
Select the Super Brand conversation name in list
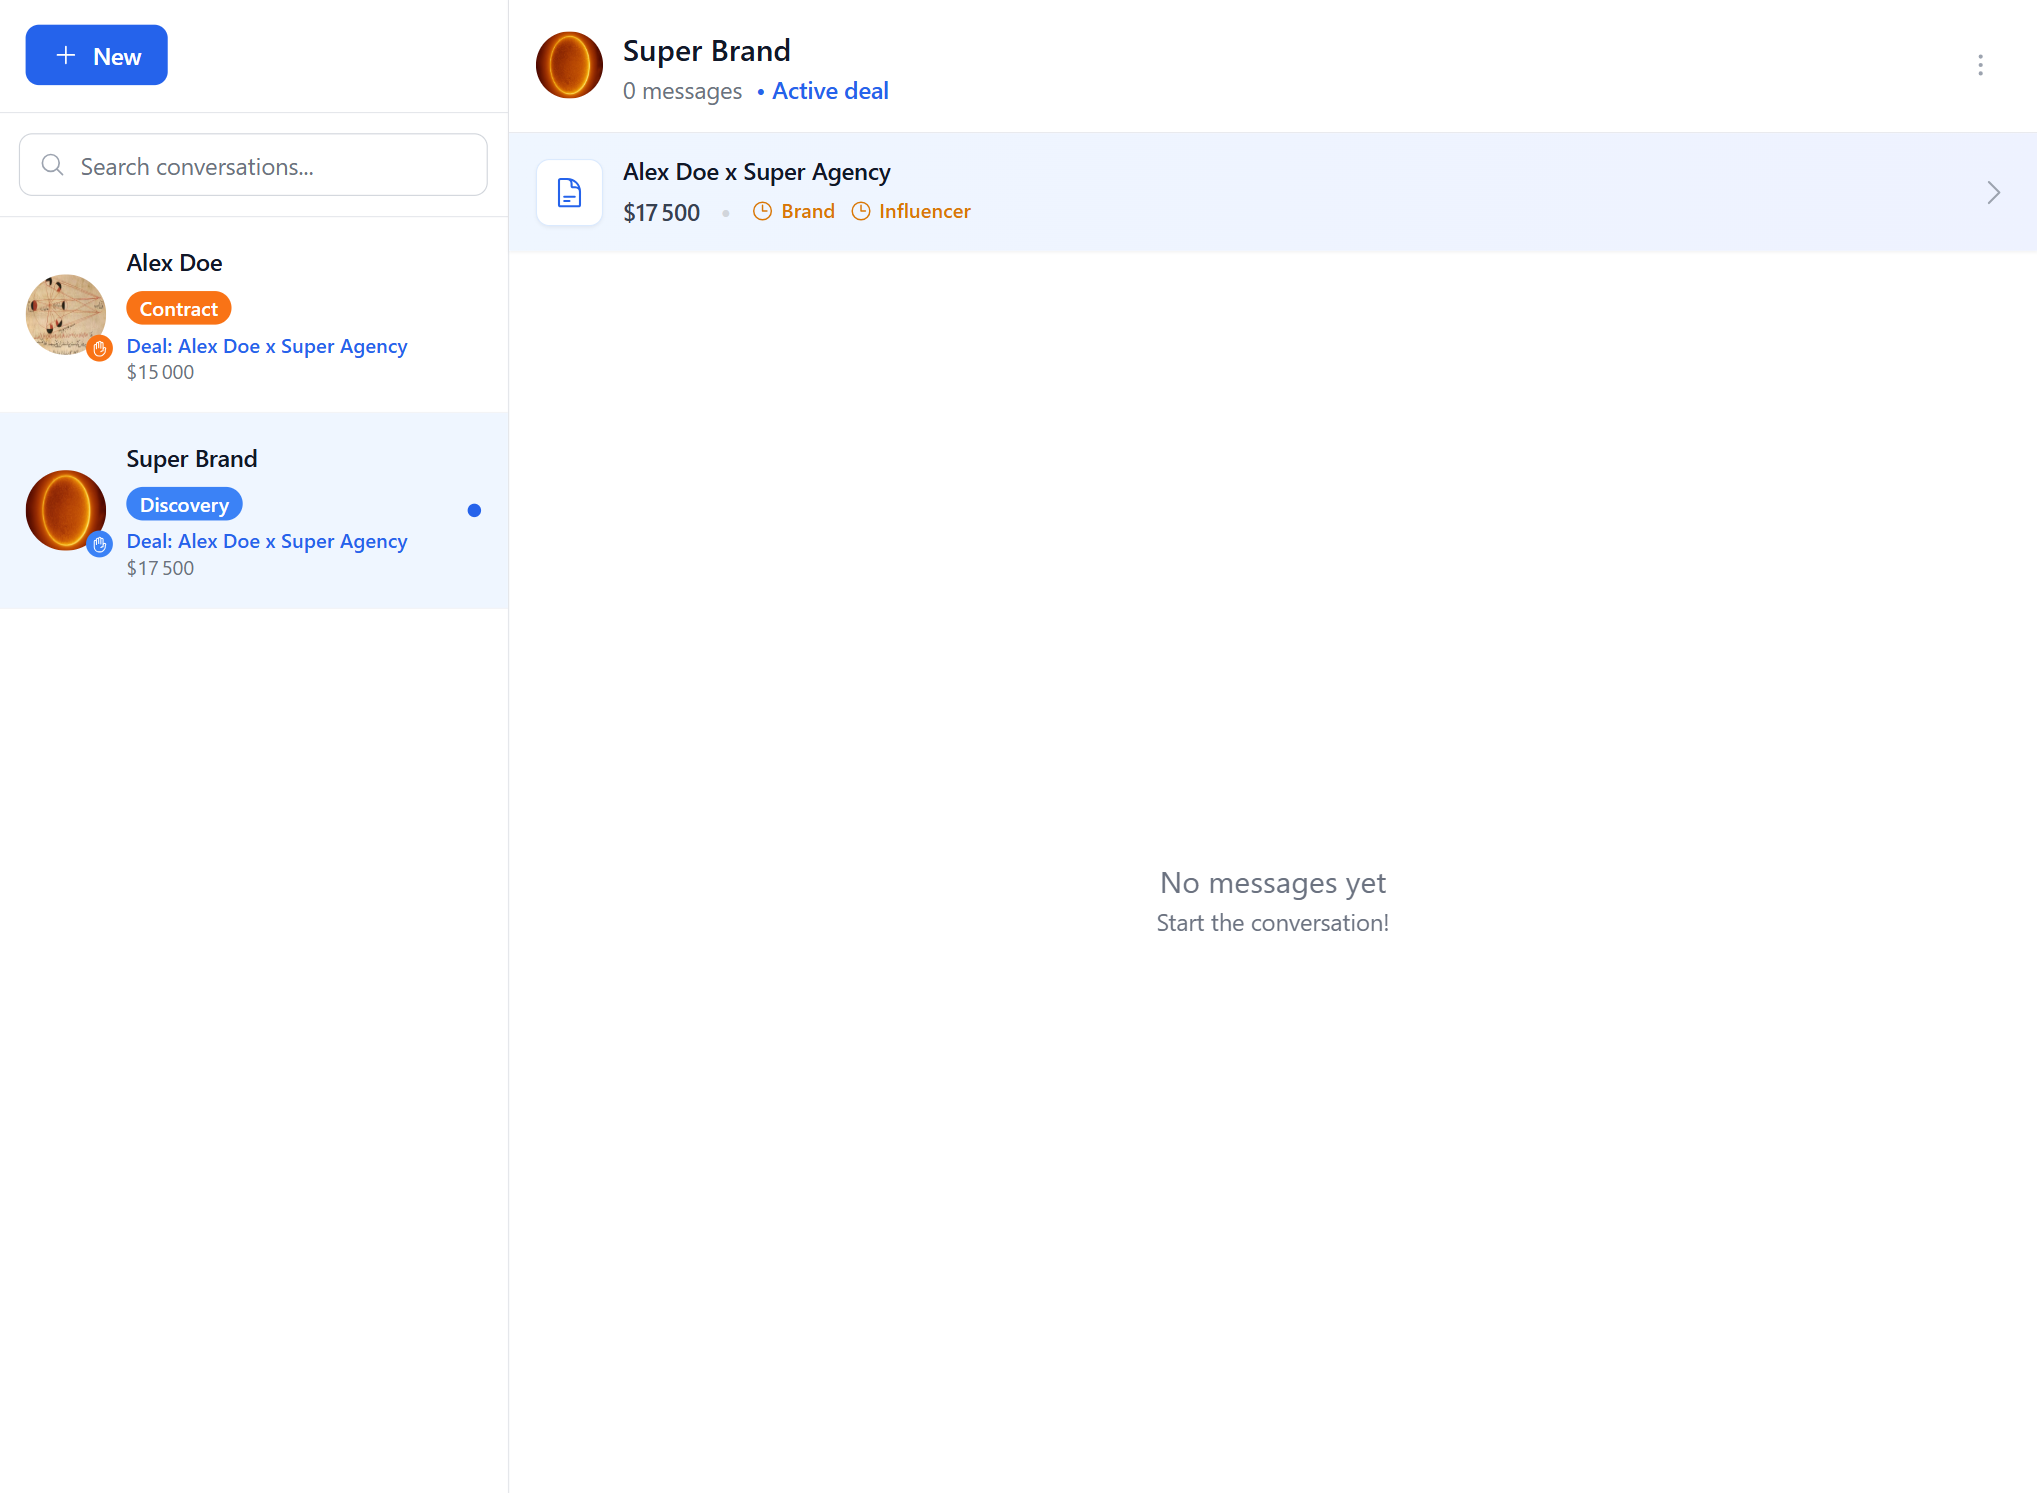coord(192,458)
